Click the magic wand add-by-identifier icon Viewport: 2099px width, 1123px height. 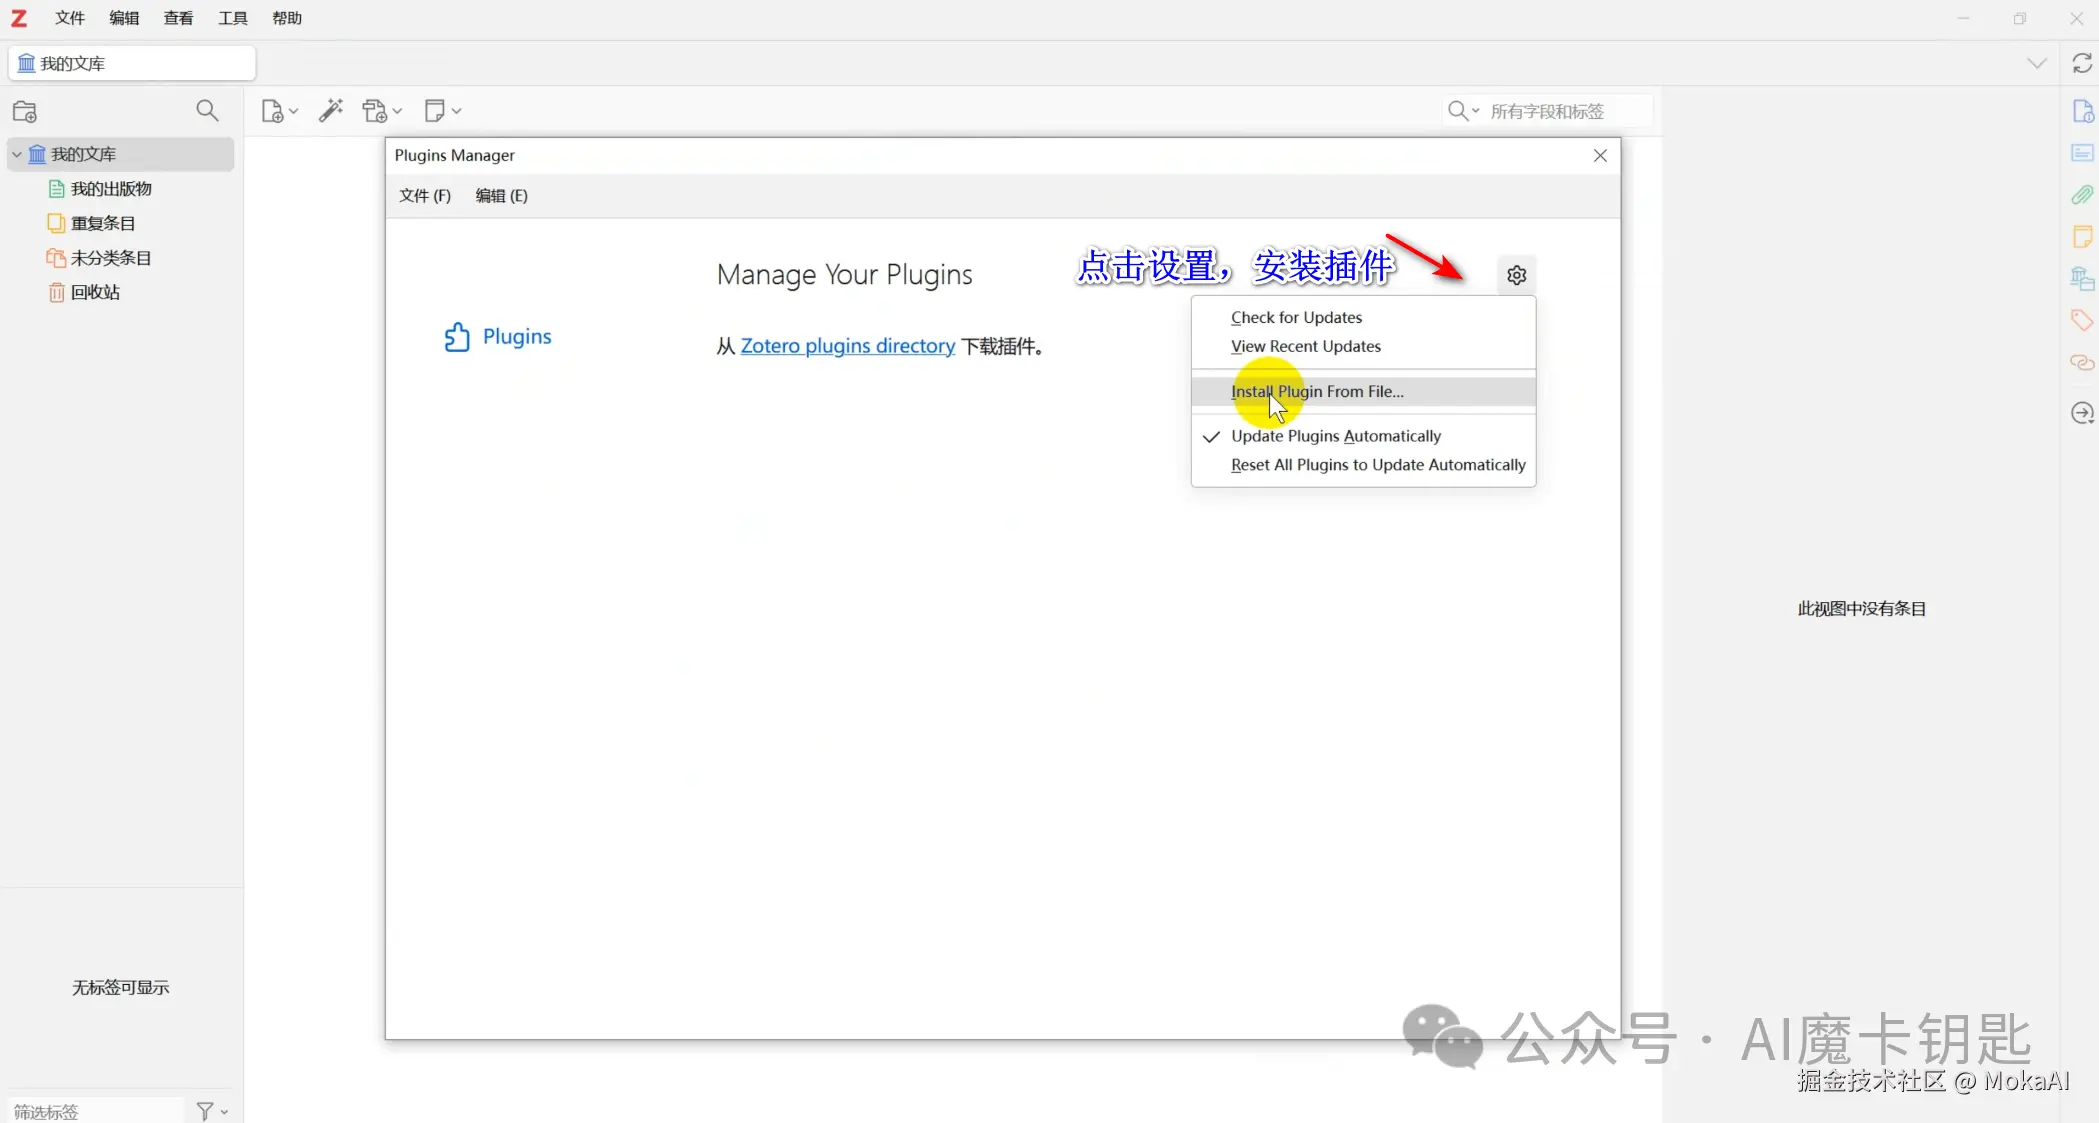click(x=331, y=111)
